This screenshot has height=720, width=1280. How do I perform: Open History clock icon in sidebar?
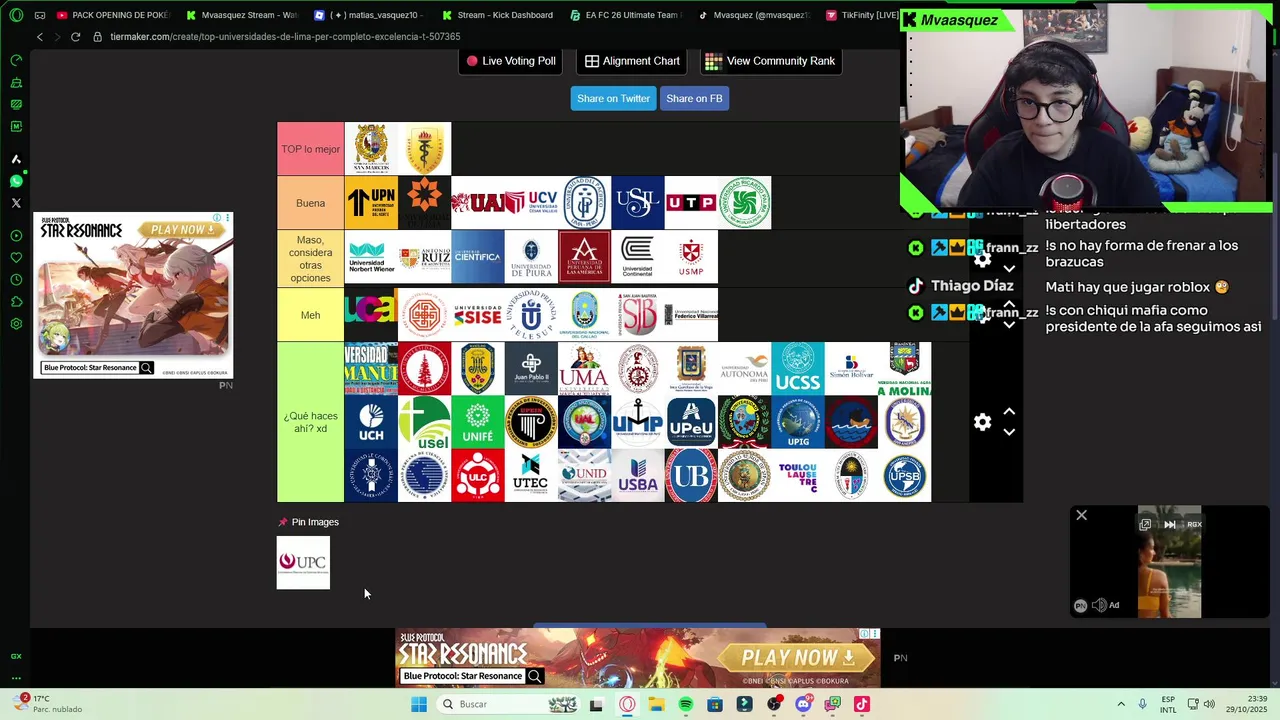16,280
